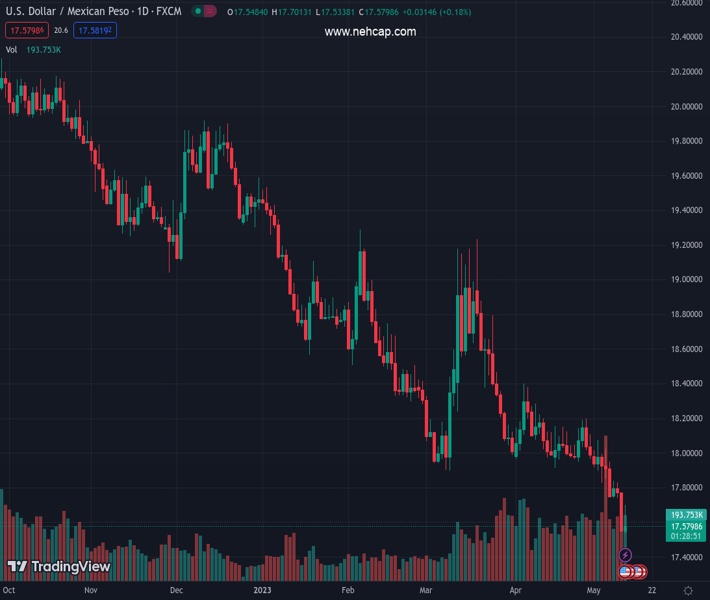This screenshot has height=600, width=710.
Task: Click the current price label 17.57986 on axis
Action: [x=686, y=526]
